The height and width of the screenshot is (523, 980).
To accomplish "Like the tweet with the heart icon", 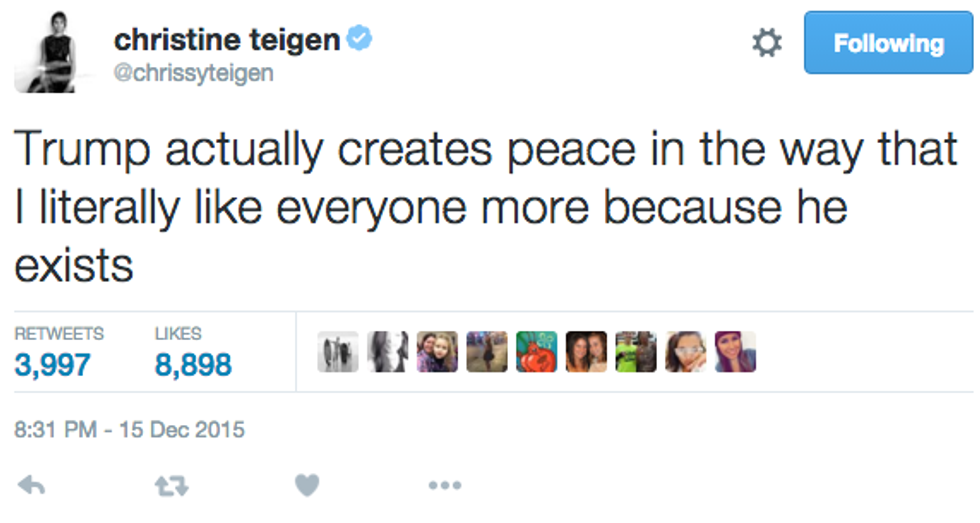I will pos(307,486).
